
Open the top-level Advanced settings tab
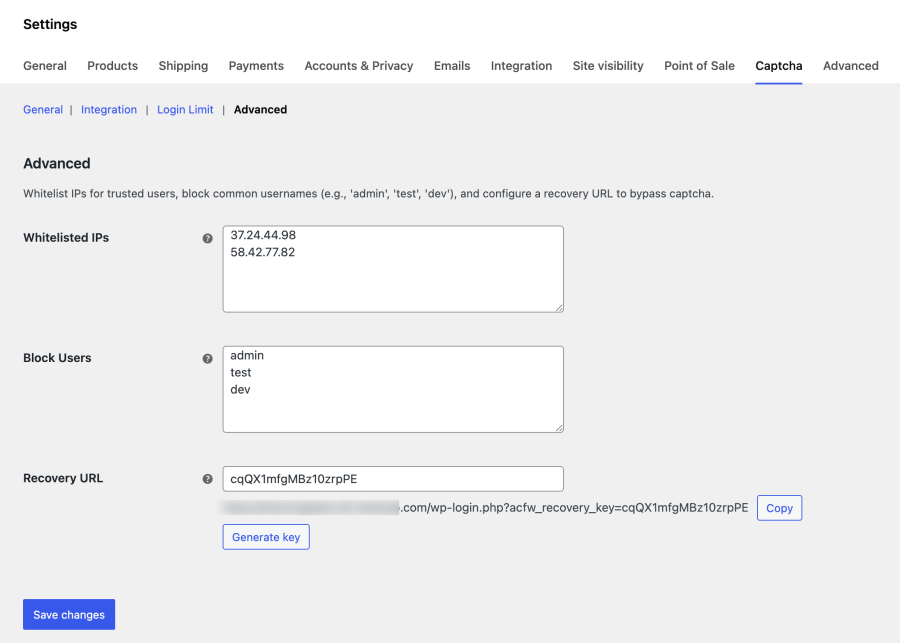pyautogui.click(x=851, y=66)
